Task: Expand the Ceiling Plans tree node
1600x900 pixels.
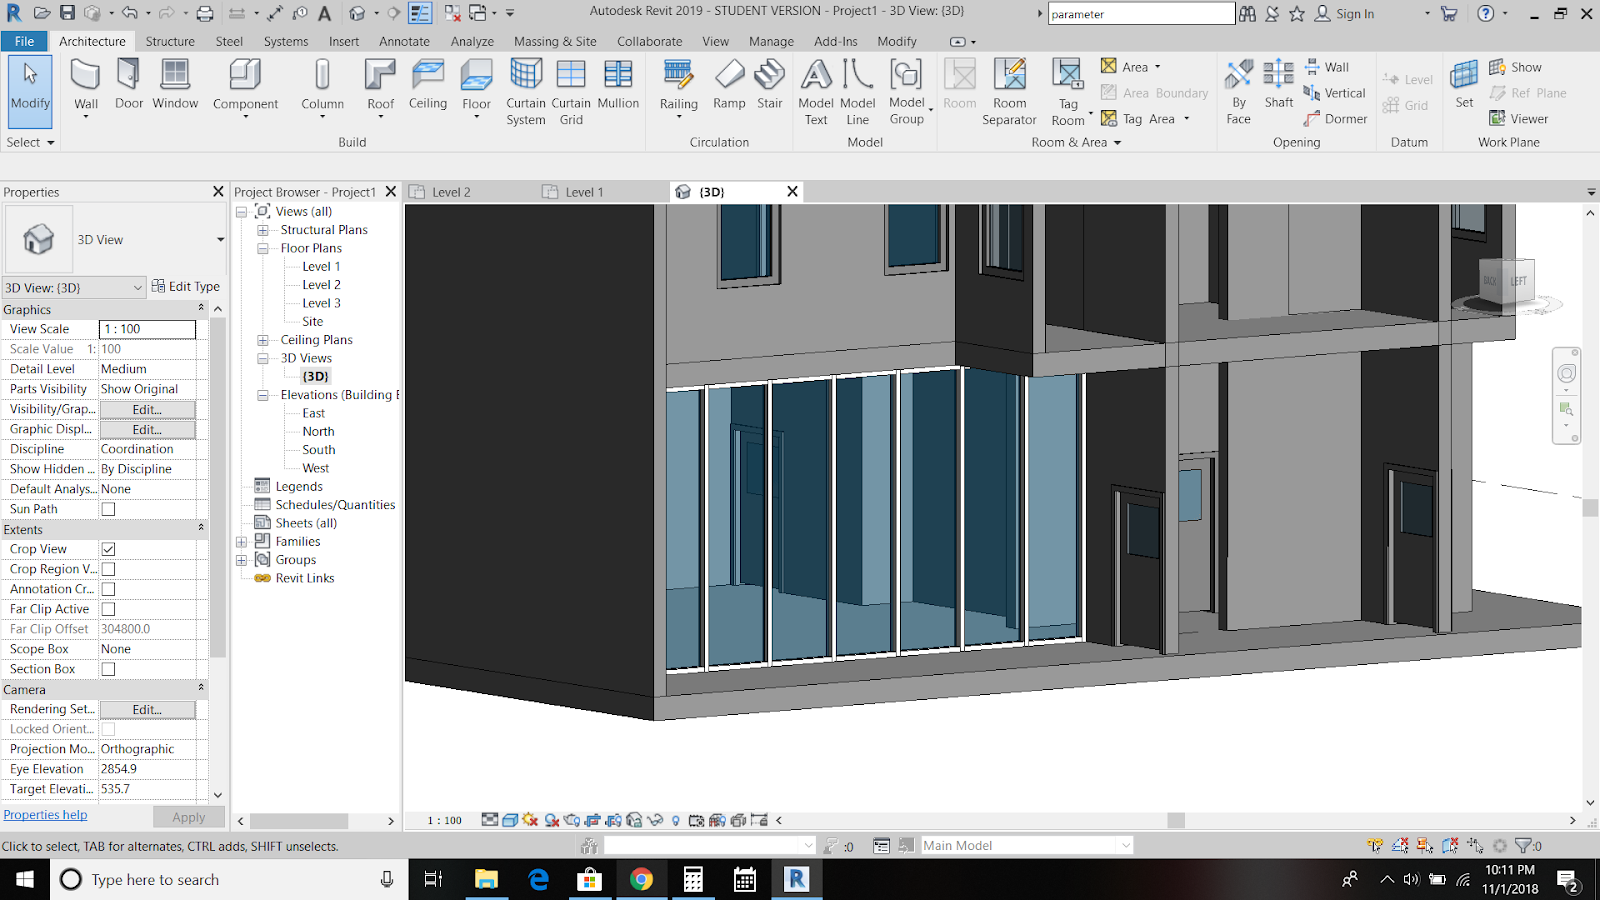Action: [x=263, y=340]
